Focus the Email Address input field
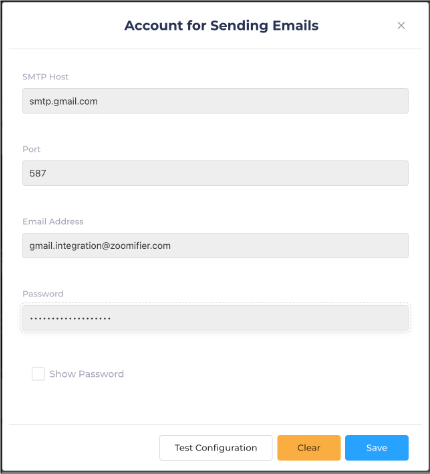 215,246
